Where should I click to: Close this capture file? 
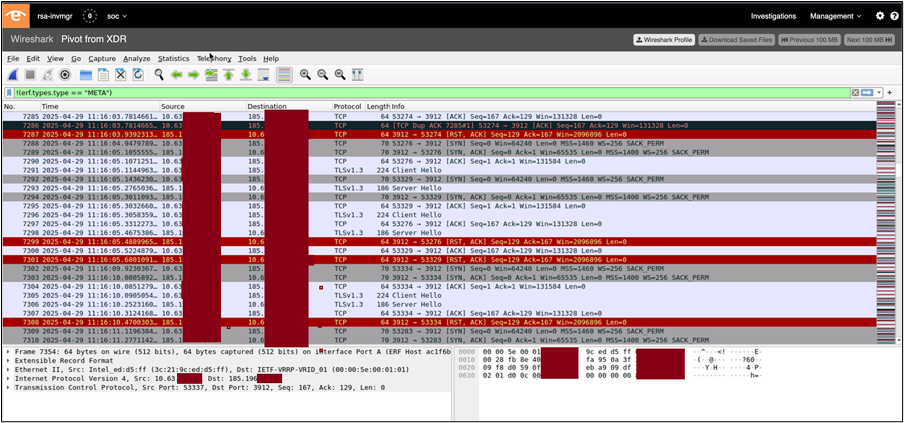pos(120,74)
